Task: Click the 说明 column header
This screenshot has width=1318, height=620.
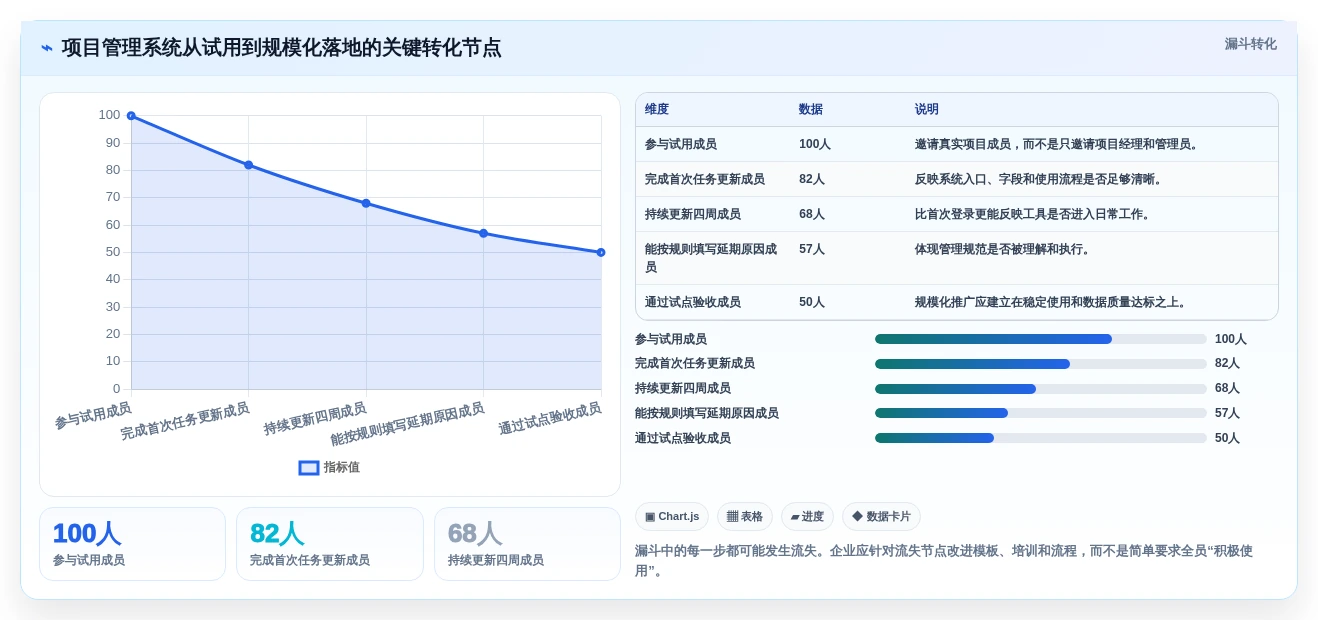Action: 927,109
